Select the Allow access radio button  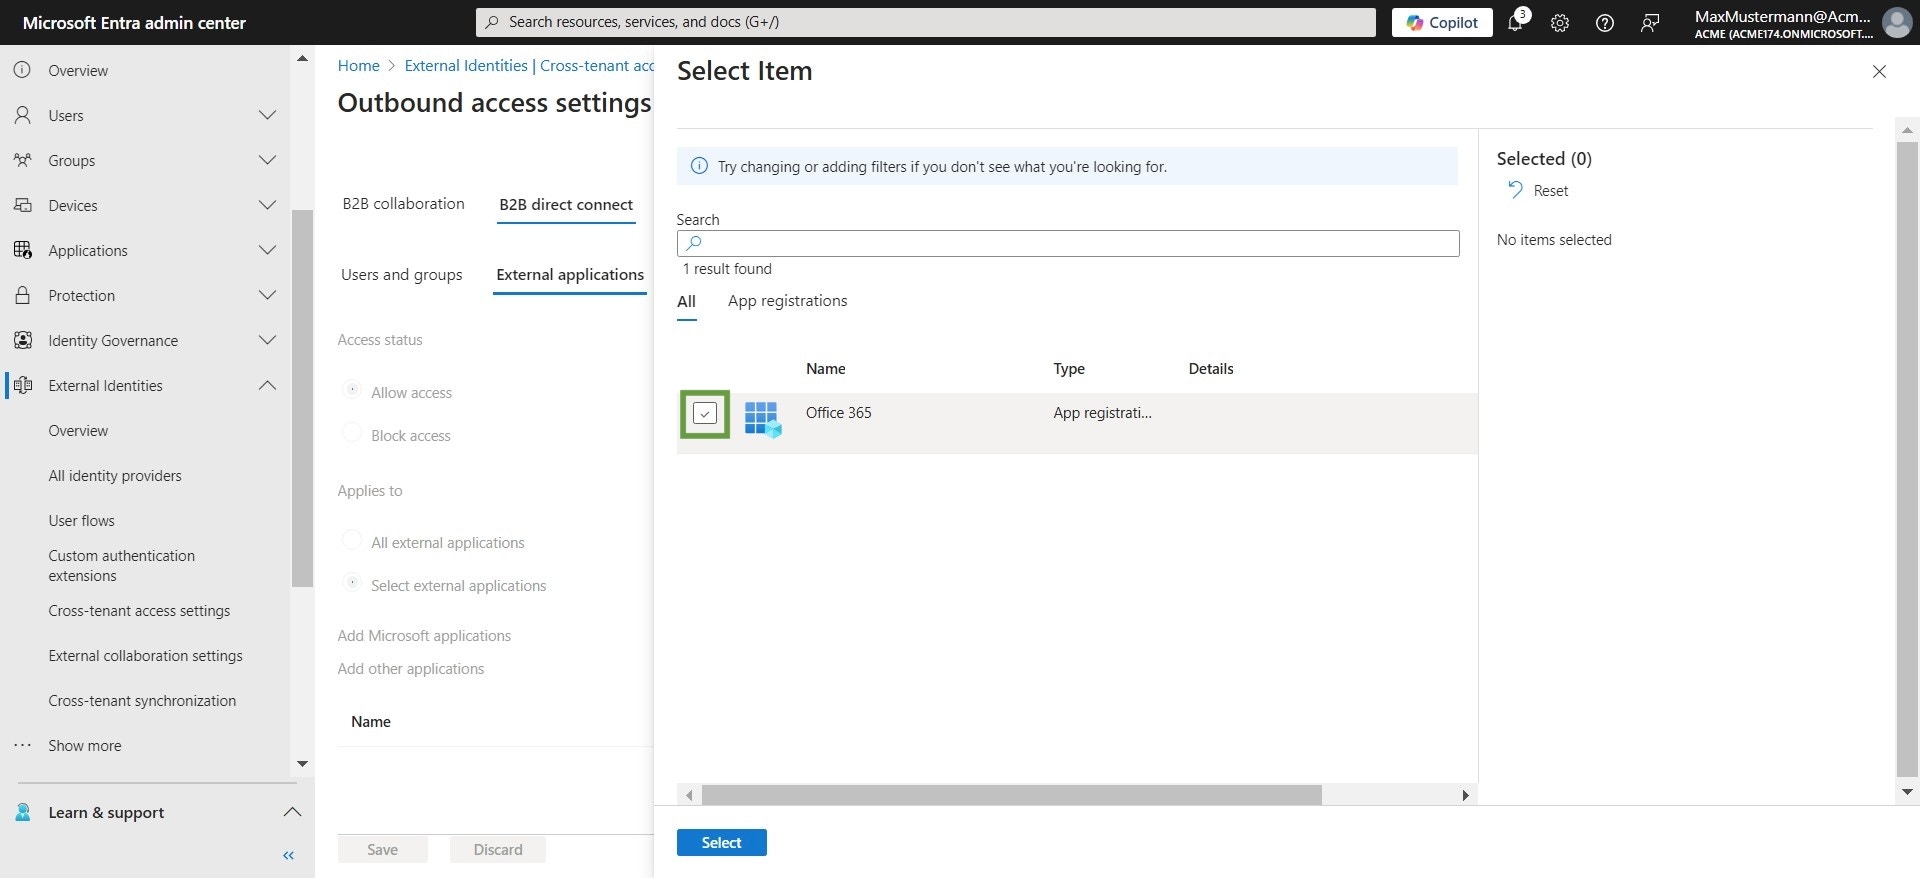[x=351, y=390]
